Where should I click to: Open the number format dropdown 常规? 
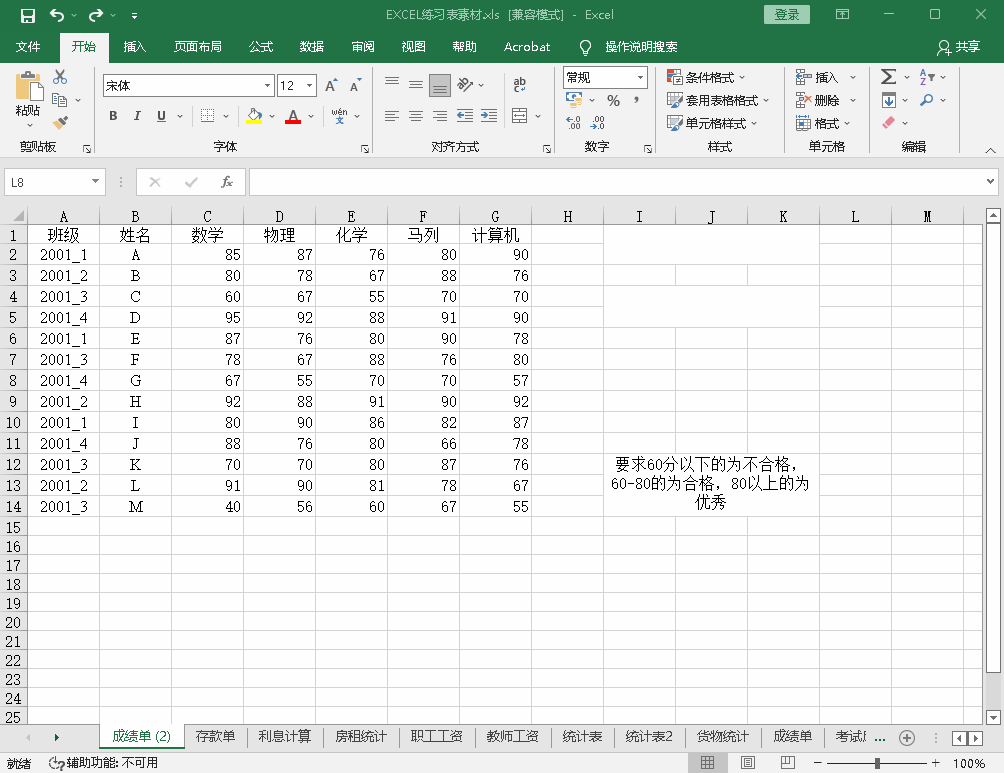pyautogui.click(x=640, y=77)
